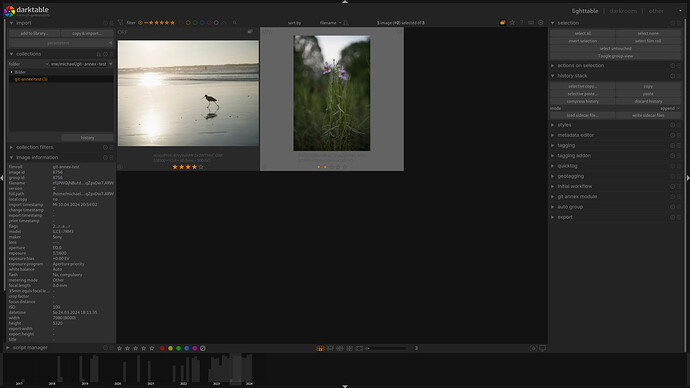Click the darktable logo icon

point(9,11)
